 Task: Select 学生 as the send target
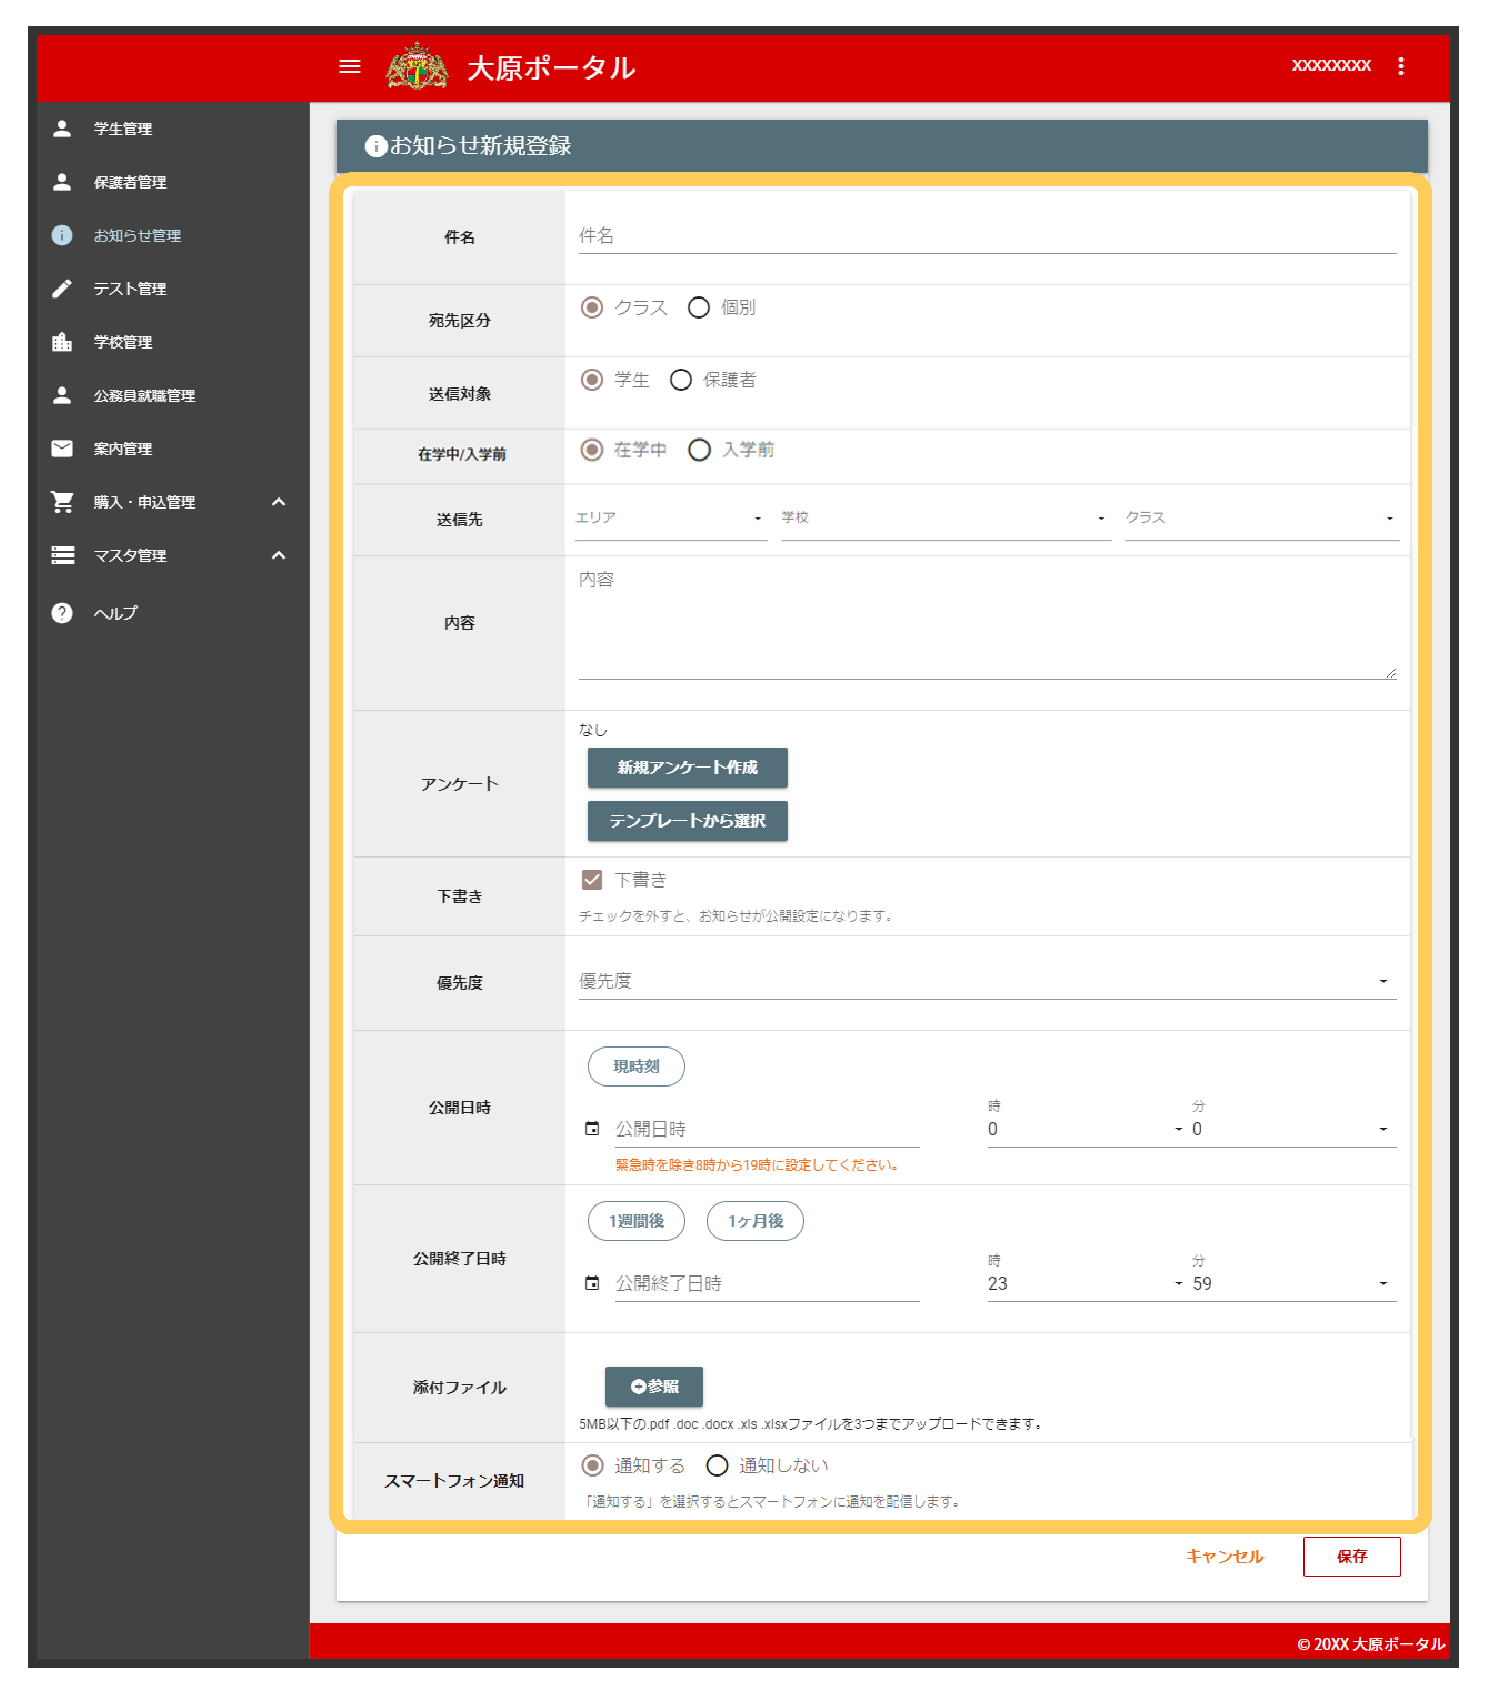(592, 380)
